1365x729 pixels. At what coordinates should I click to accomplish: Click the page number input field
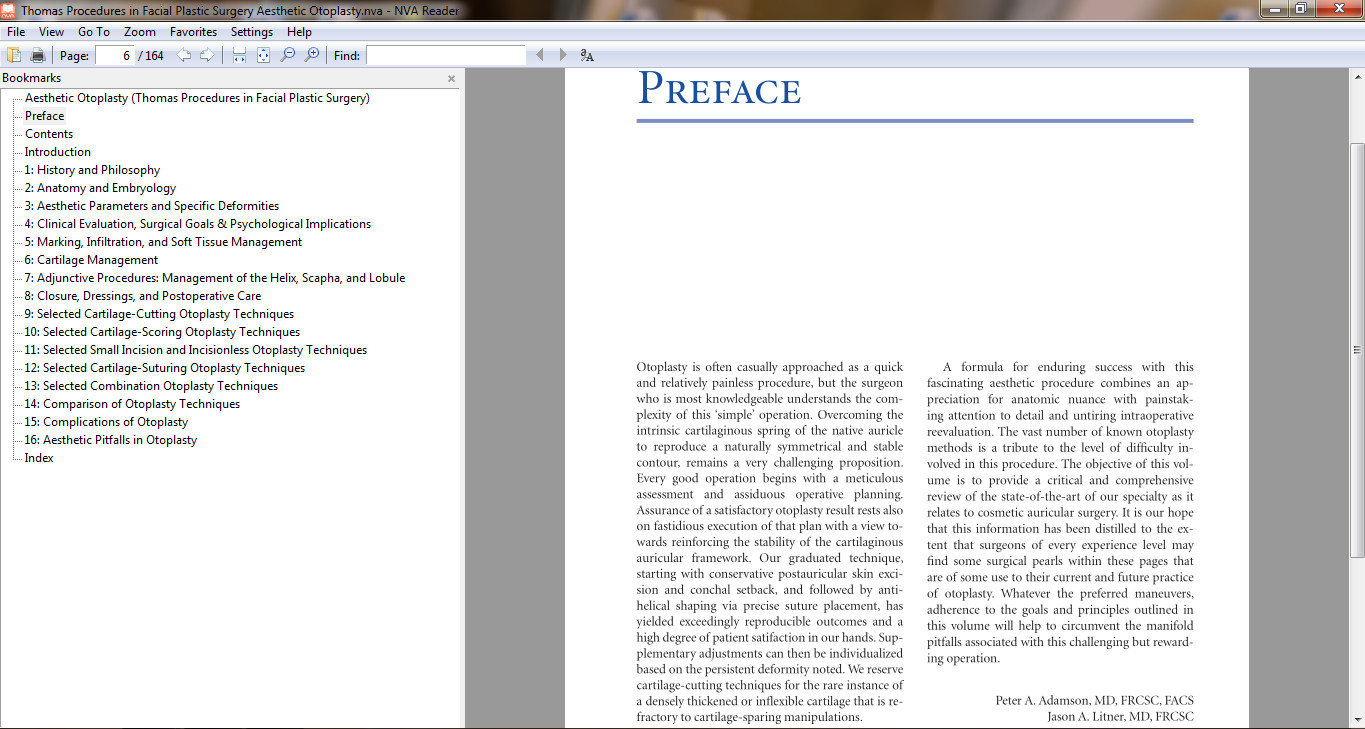coord(114,56)
